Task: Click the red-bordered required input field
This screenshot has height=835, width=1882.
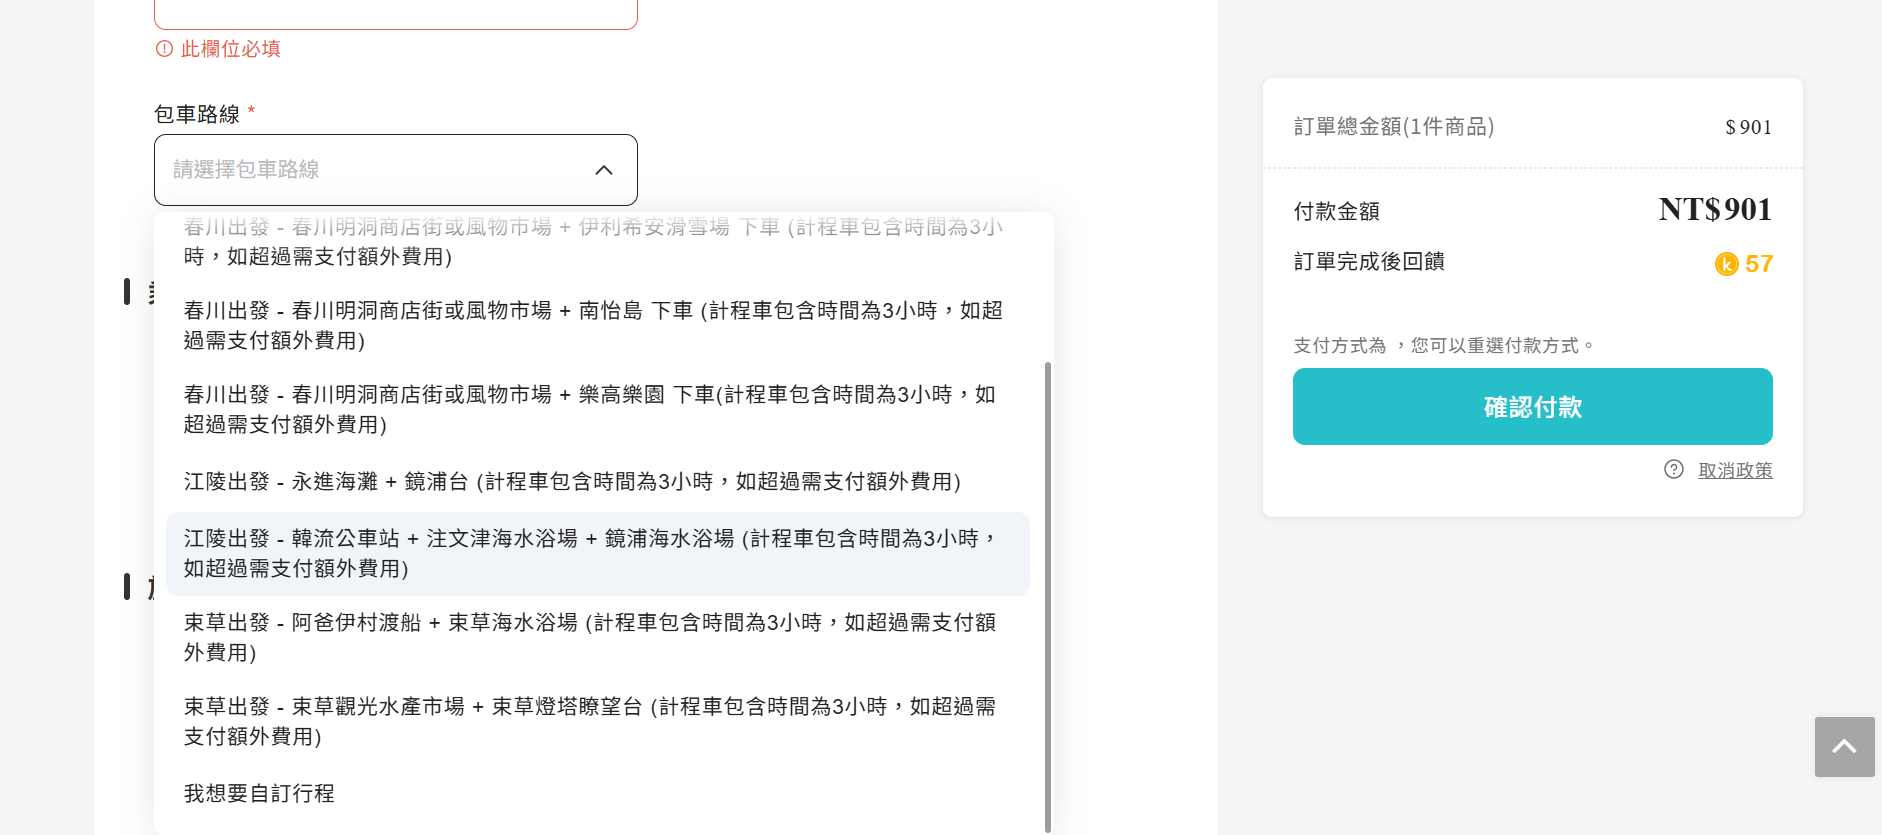Action: click(x=396, y=14)
